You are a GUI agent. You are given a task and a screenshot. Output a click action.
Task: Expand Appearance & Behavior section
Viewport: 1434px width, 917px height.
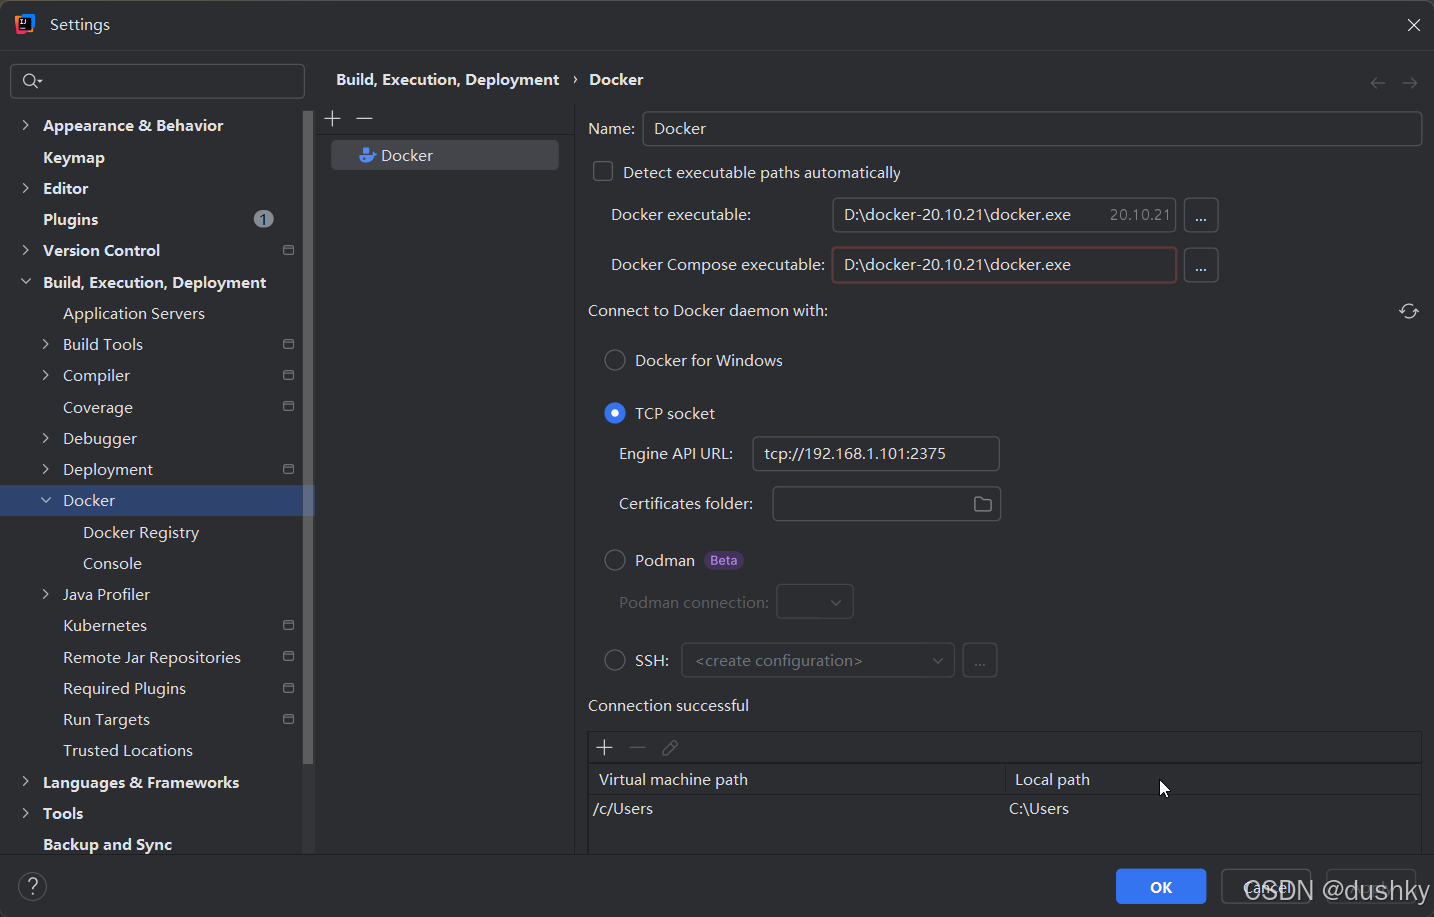26,125
